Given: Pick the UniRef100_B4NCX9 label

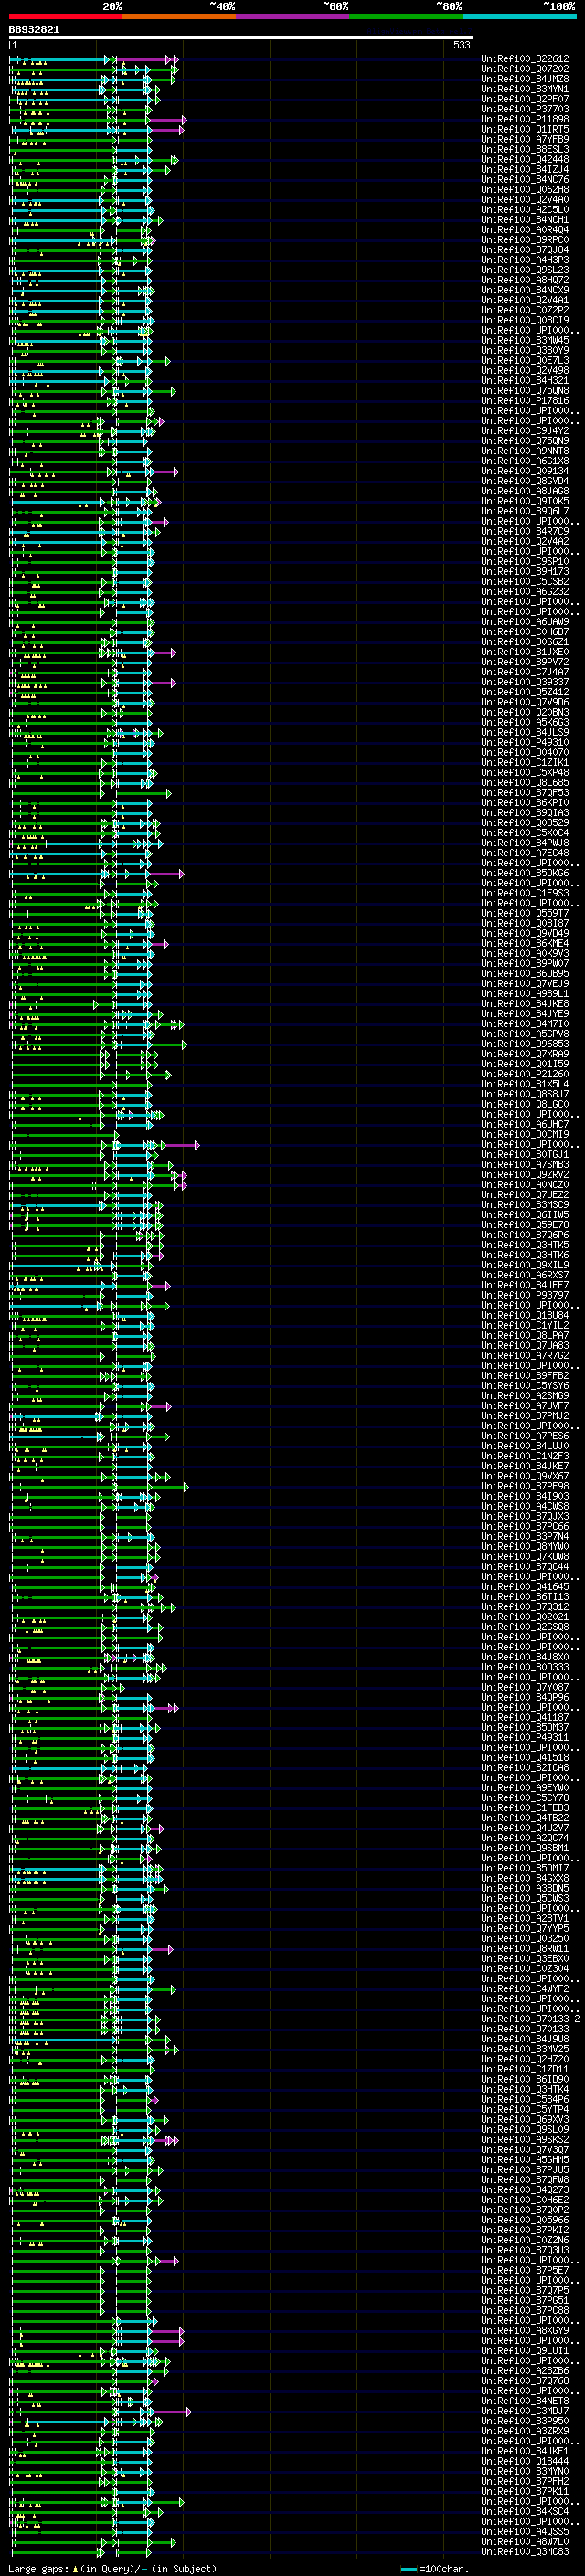Looking at the screenshot, I should pos(525,290).
